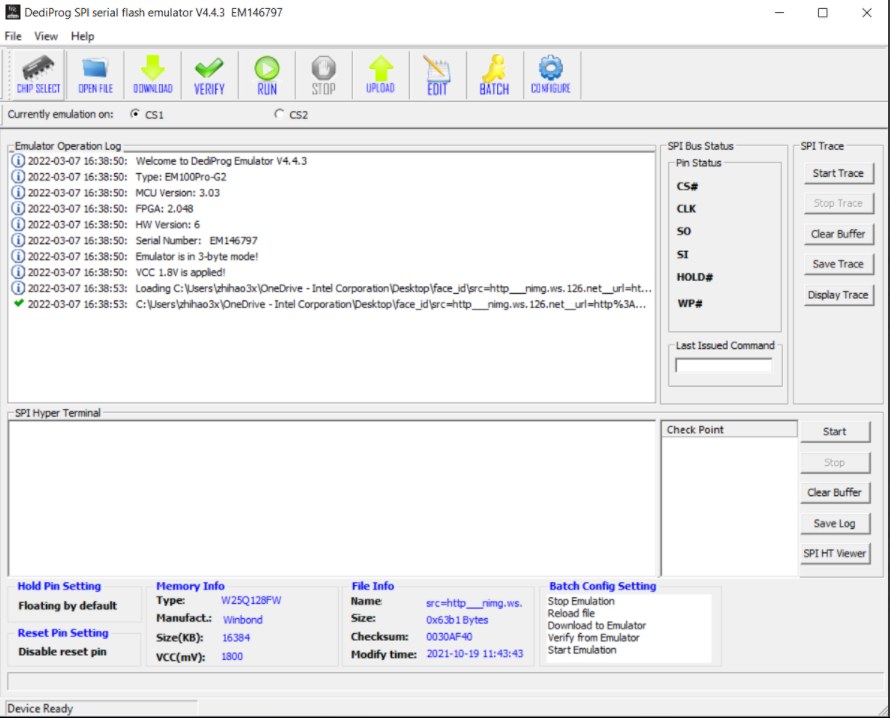This screenshot has height=718, width=890.
Task: Select the CHIP SELECT tool
Action: (x=37, y=74)
